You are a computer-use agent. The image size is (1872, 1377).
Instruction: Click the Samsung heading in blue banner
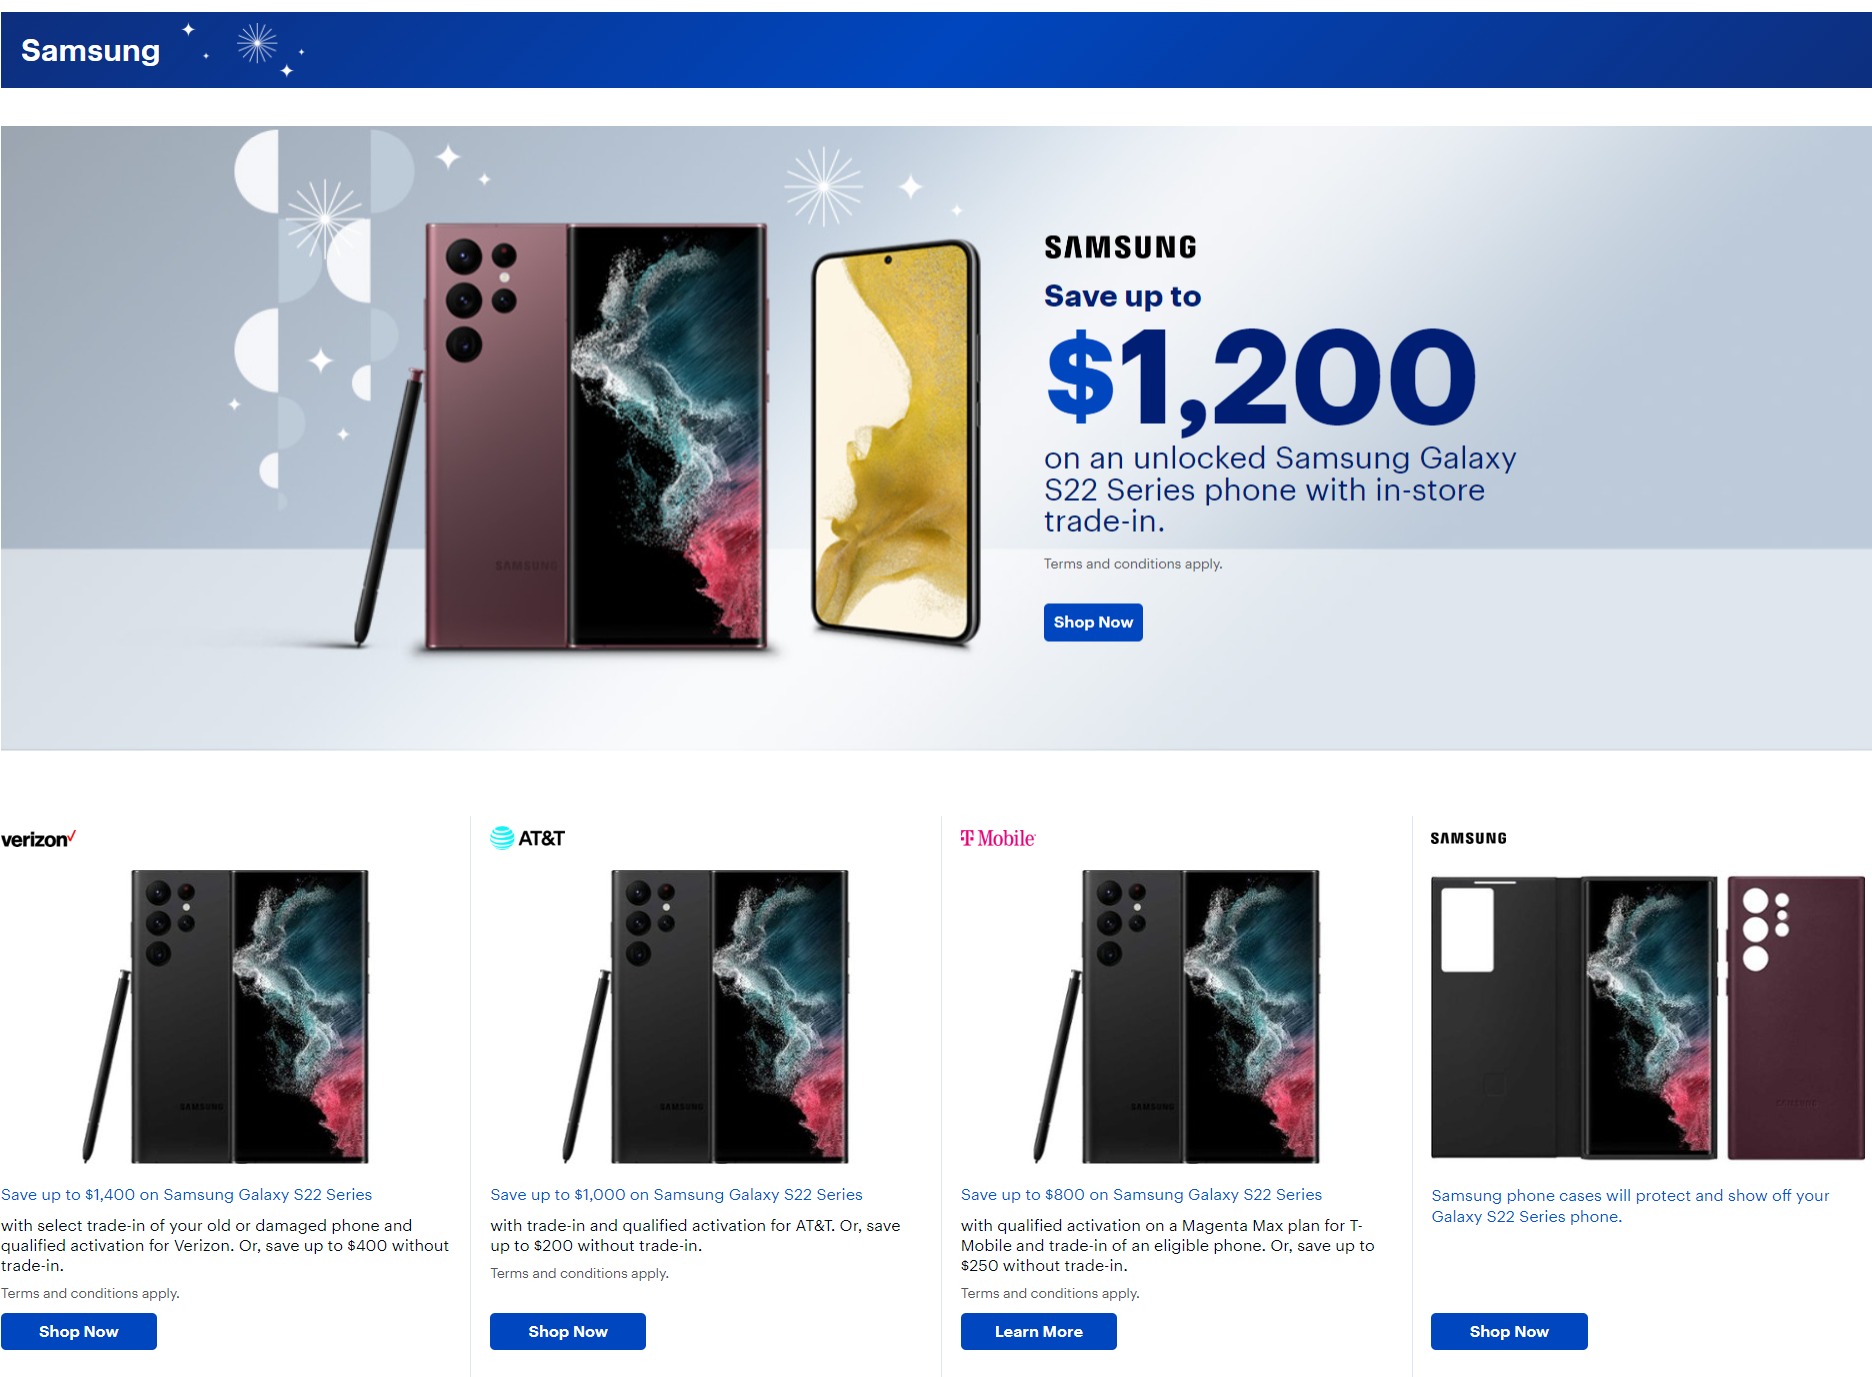[90, 50]
